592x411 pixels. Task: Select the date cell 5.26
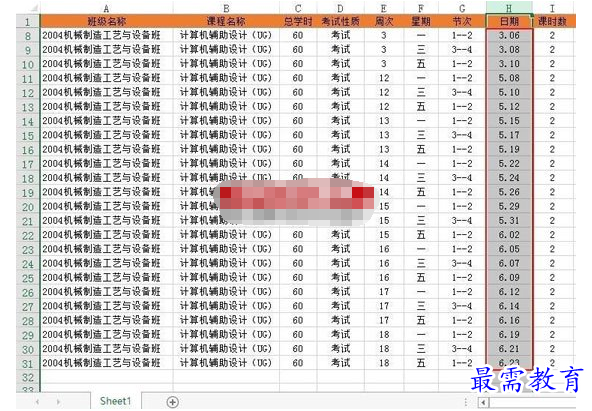tap(509, 192)
